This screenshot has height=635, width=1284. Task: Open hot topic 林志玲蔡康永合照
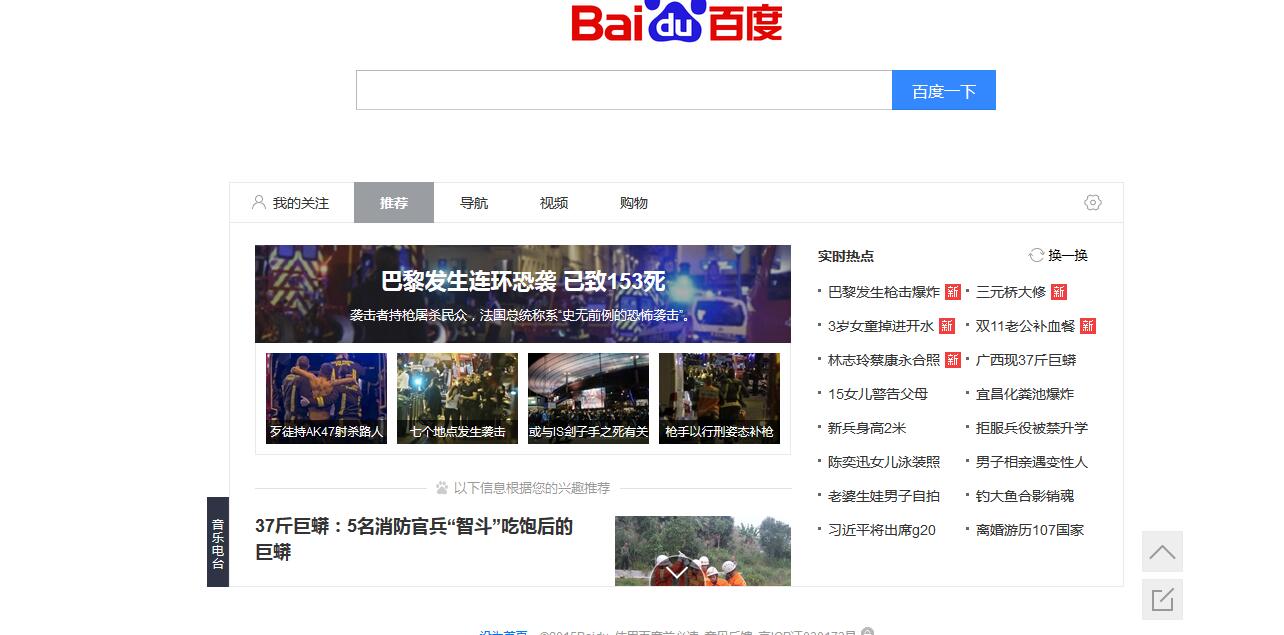click(x=884, y=360)
